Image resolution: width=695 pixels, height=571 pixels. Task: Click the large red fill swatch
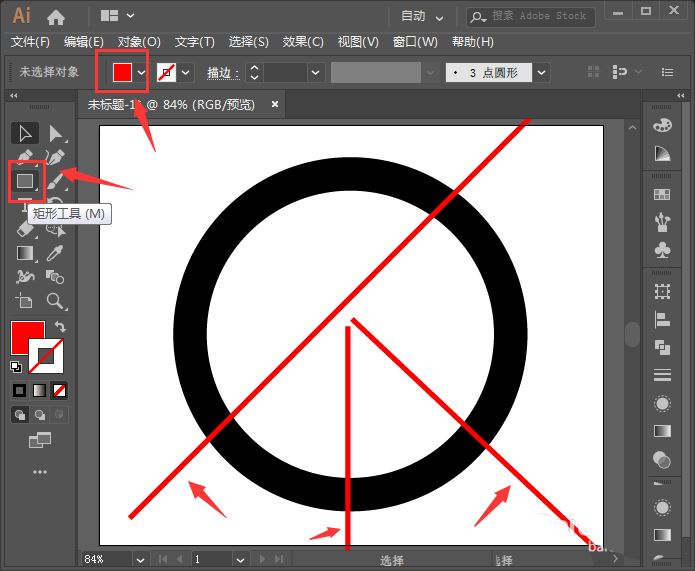(x=26, y=337)
